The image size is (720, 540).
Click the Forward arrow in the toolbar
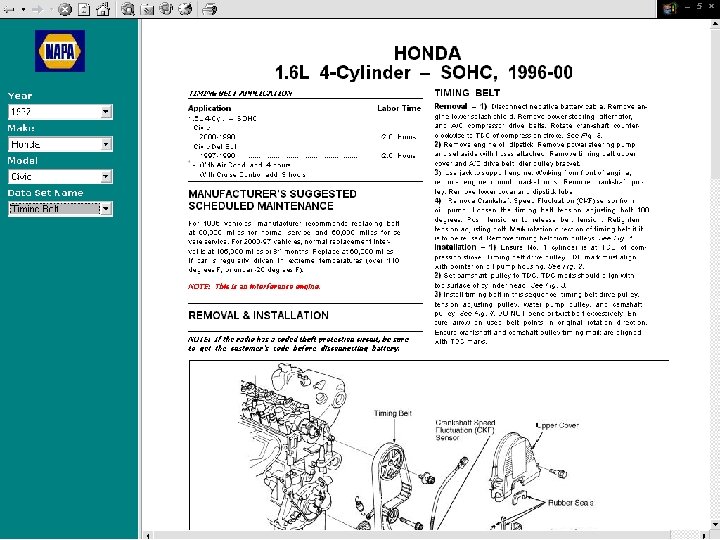pyautogui.click(x=38, y=9)
